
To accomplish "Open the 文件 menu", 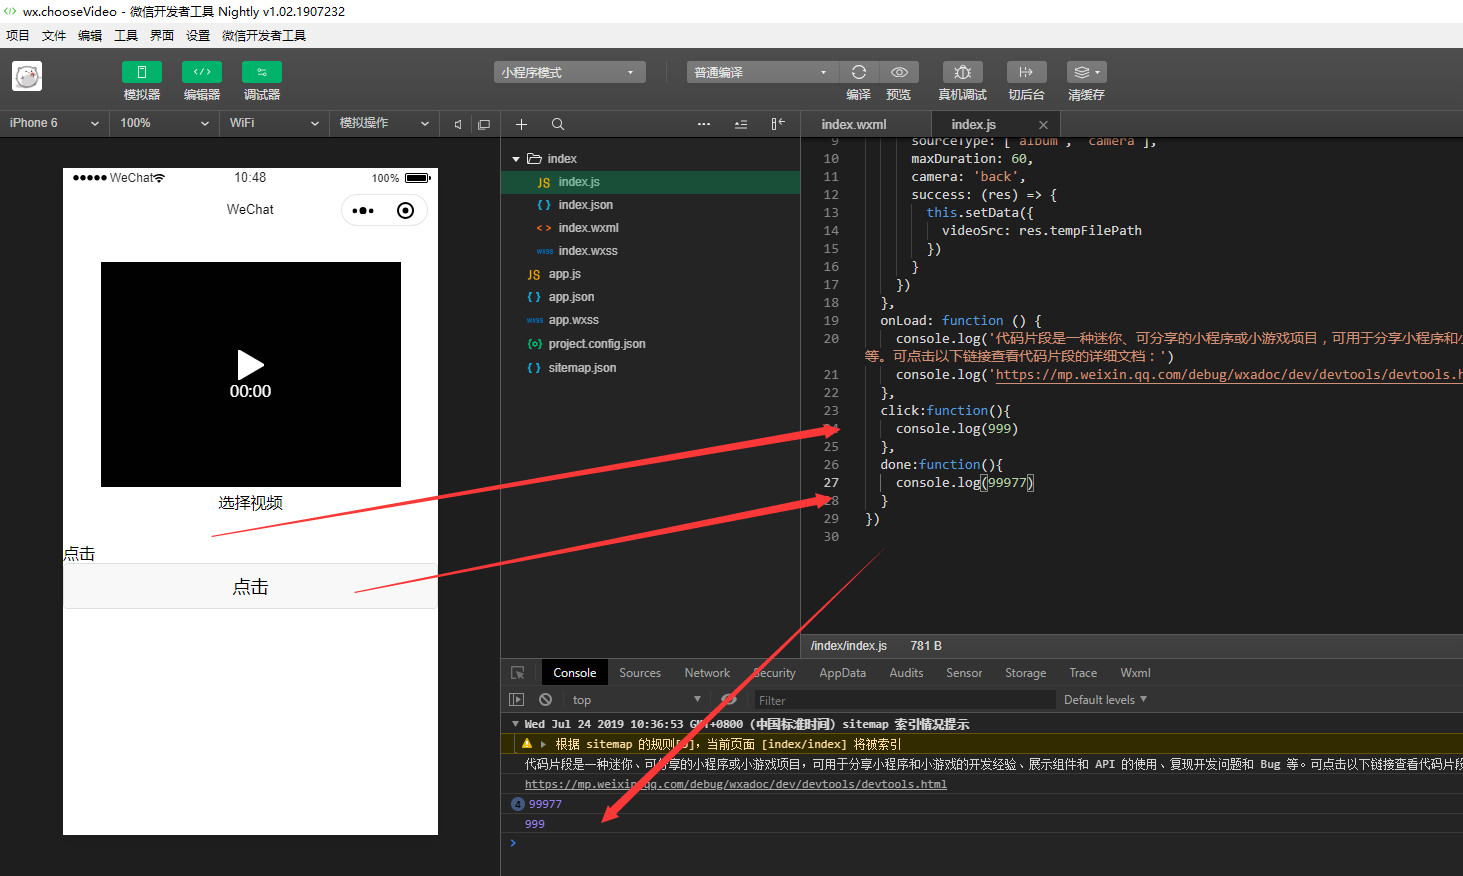I will click(x=54, y=35).
